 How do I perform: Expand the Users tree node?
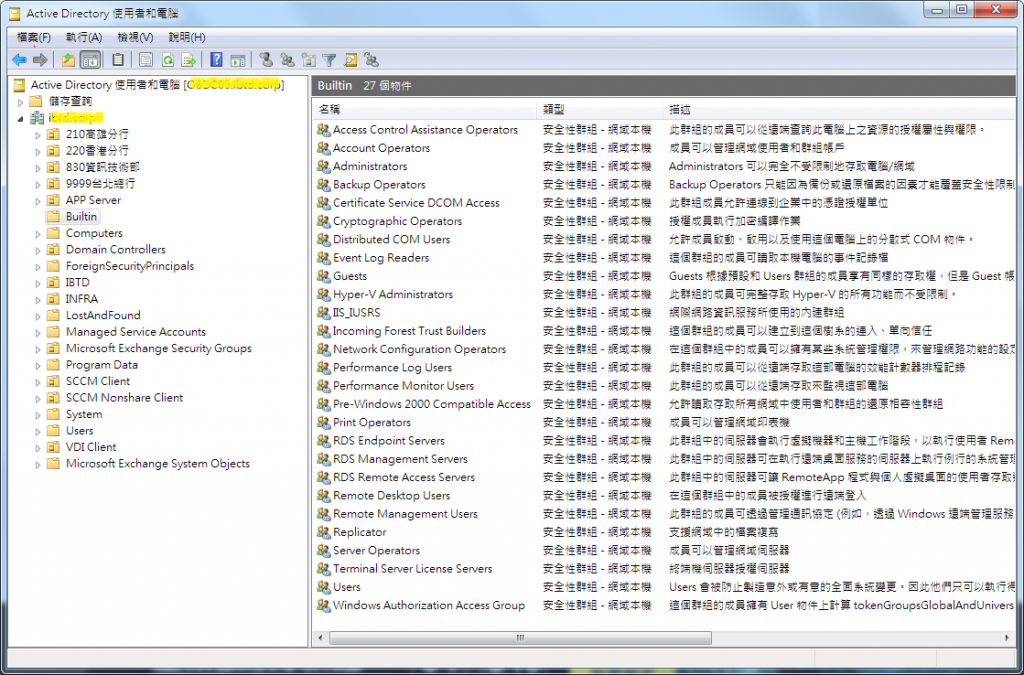(x=37, y=432)
